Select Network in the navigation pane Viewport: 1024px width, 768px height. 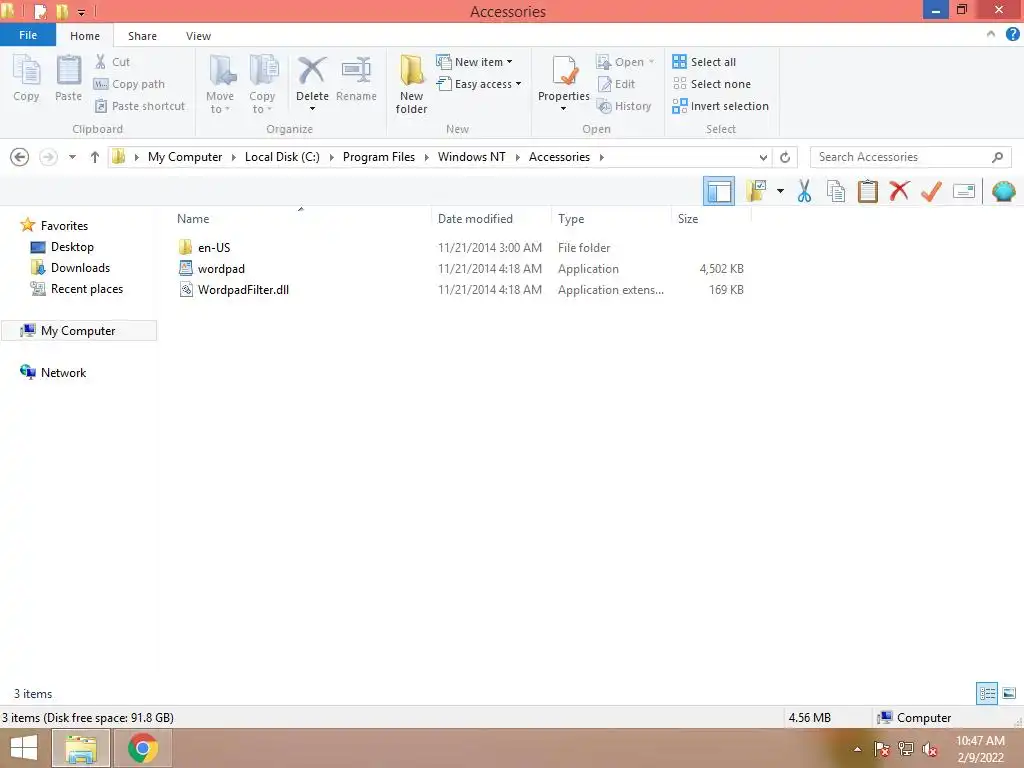tap(53, 372)
